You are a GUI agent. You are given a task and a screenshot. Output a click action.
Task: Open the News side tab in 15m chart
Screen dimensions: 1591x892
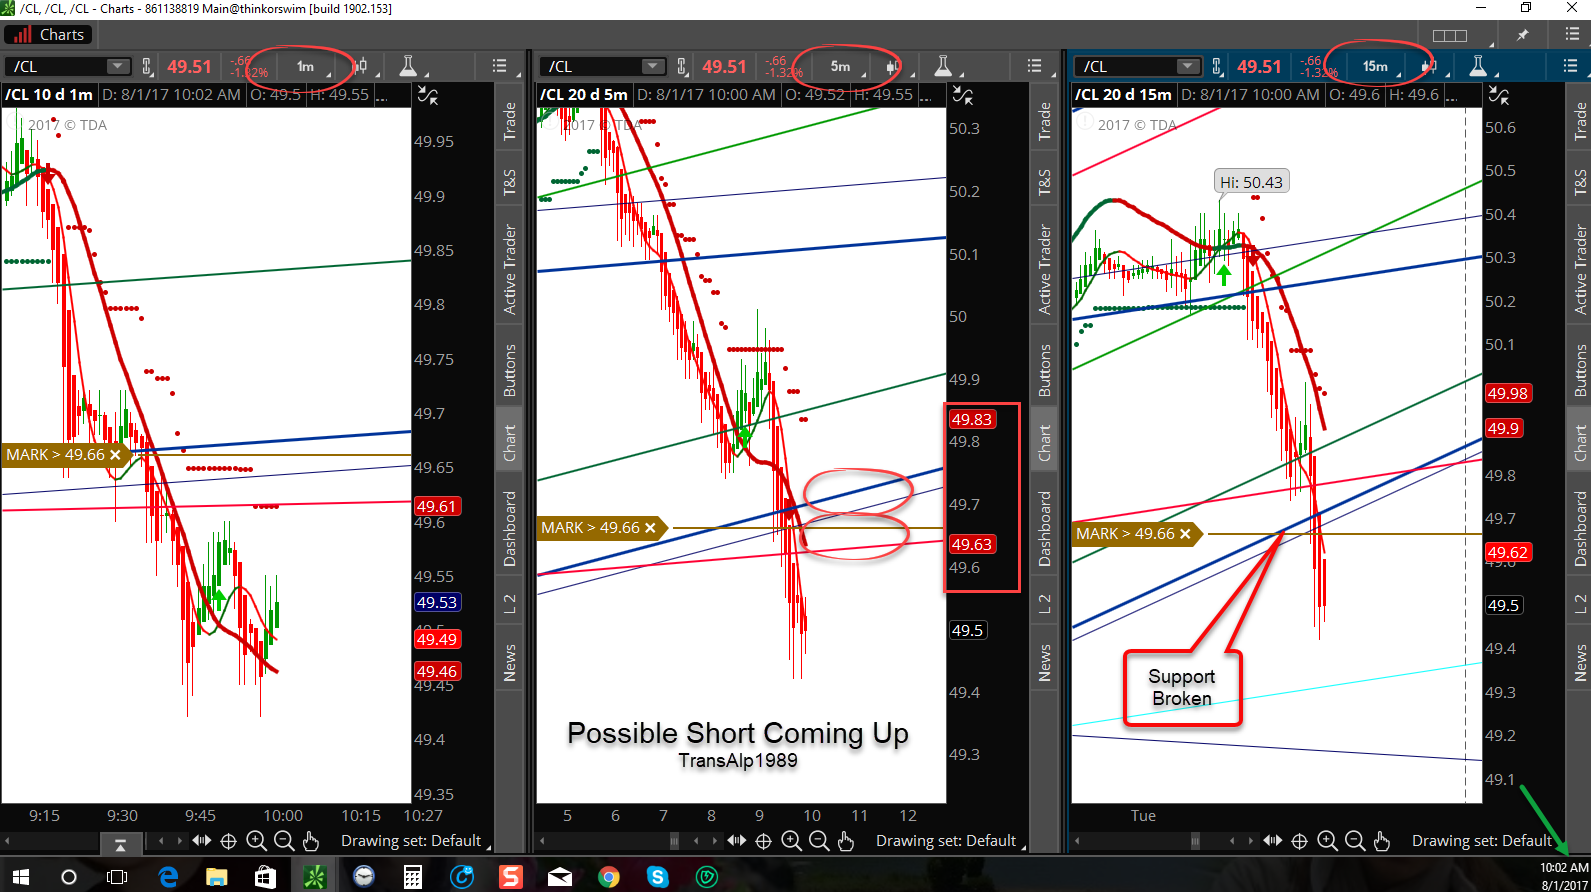(x=1580, y=662)
